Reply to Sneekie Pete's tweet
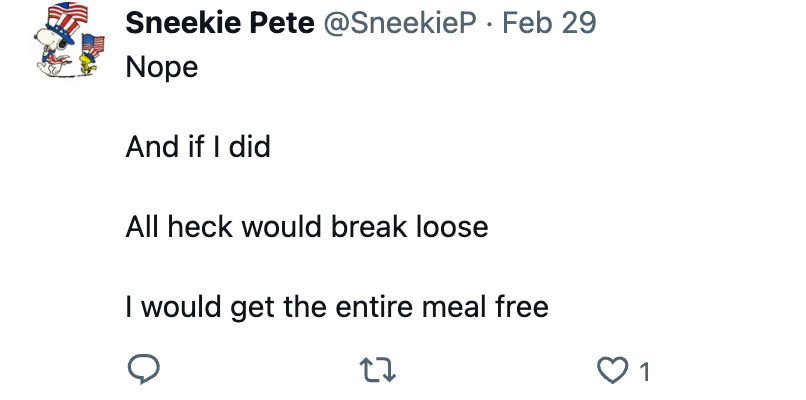 pyautogui.click(x=143, y=369)
